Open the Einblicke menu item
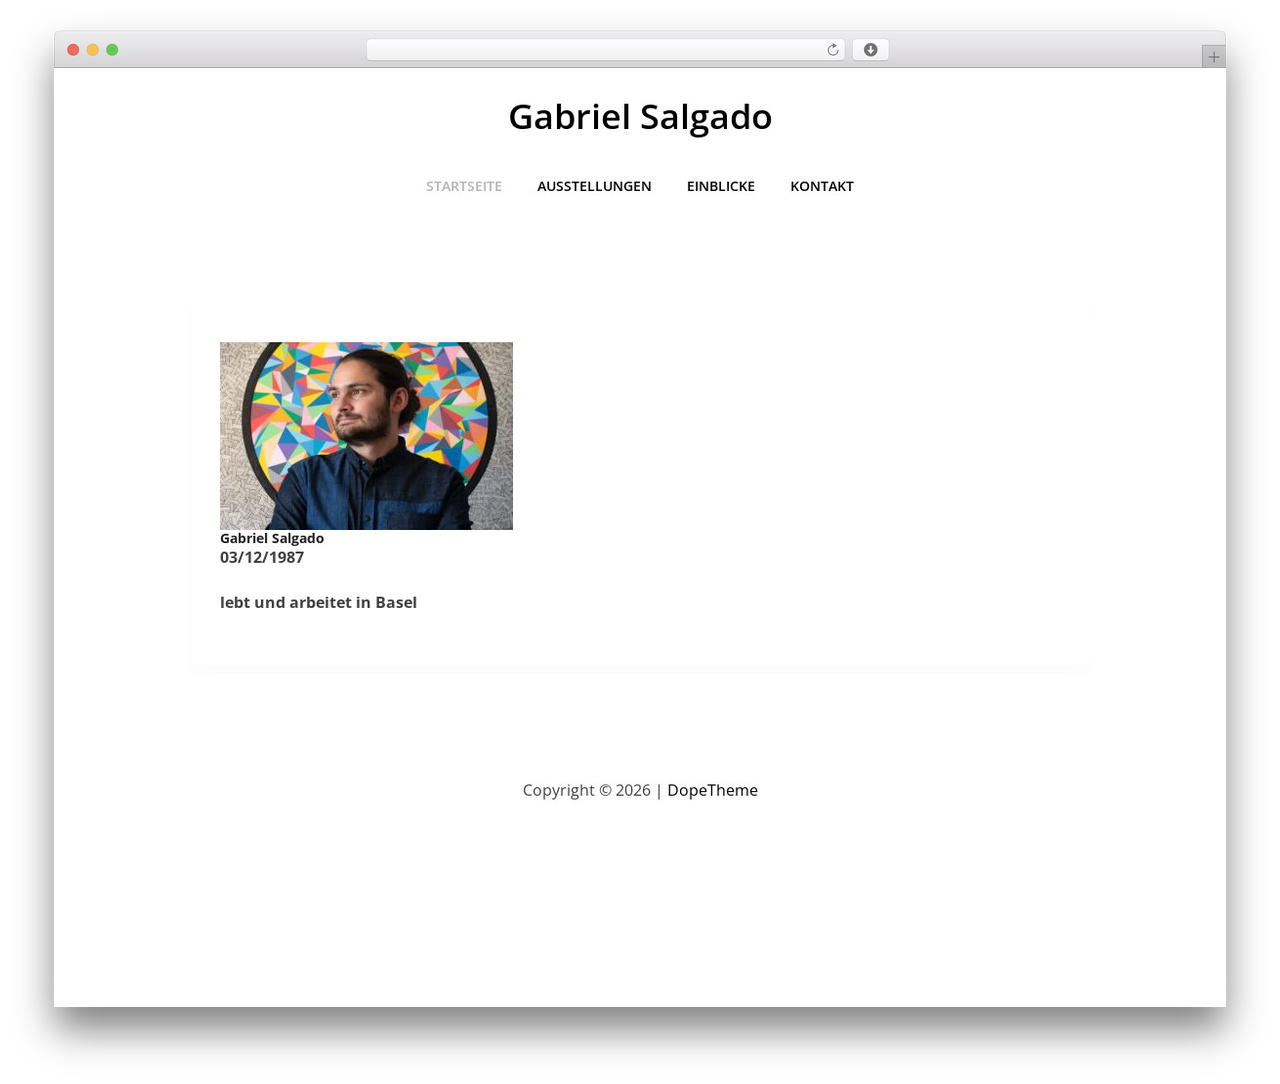The width and height of the screenshot is (1280, 1084). point(721,186)
